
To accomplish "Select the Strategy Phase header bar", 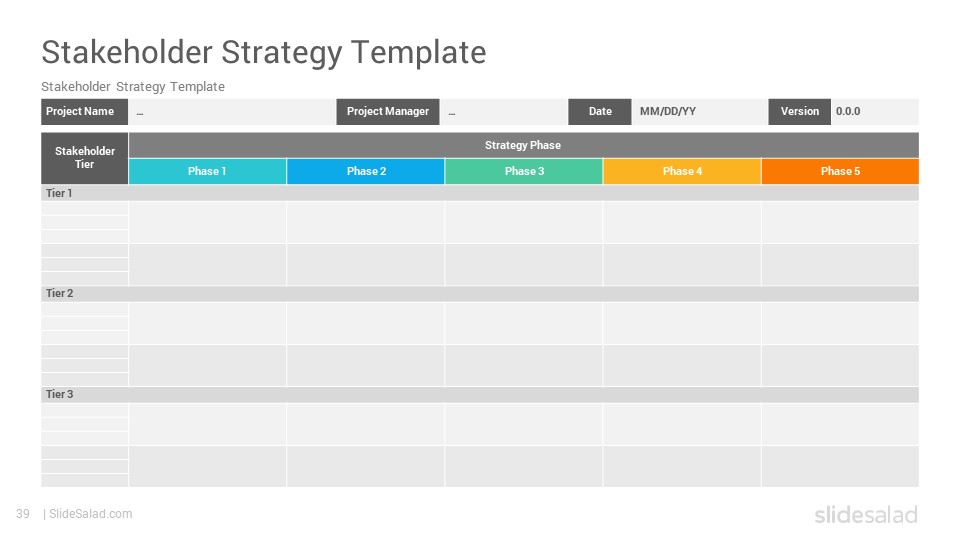I will click(x=523, y=145).
